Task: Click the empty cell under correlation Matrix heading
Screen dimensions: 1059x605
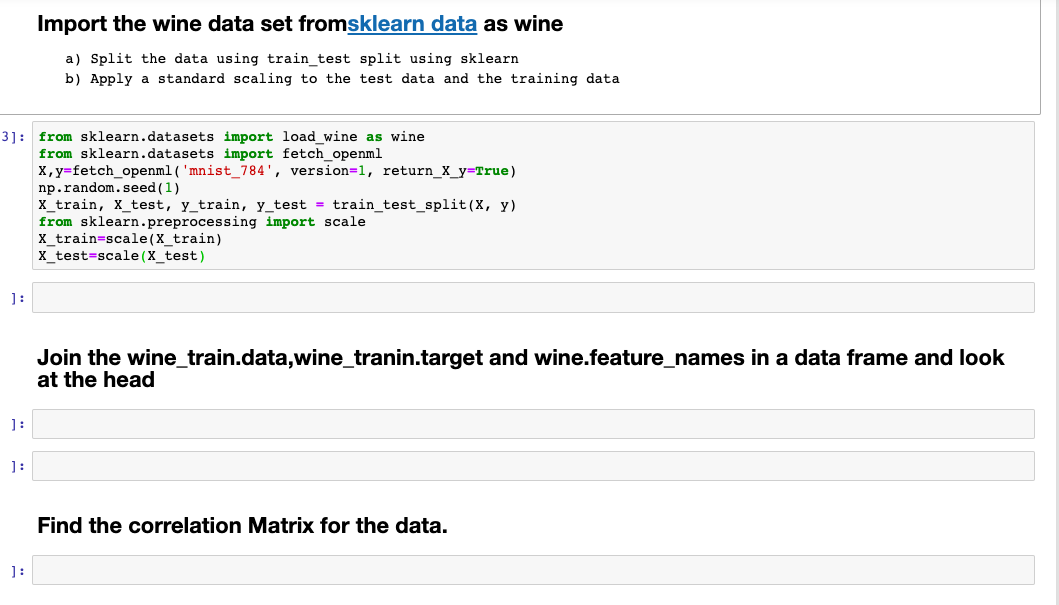Action: click(x=533, y=570)
